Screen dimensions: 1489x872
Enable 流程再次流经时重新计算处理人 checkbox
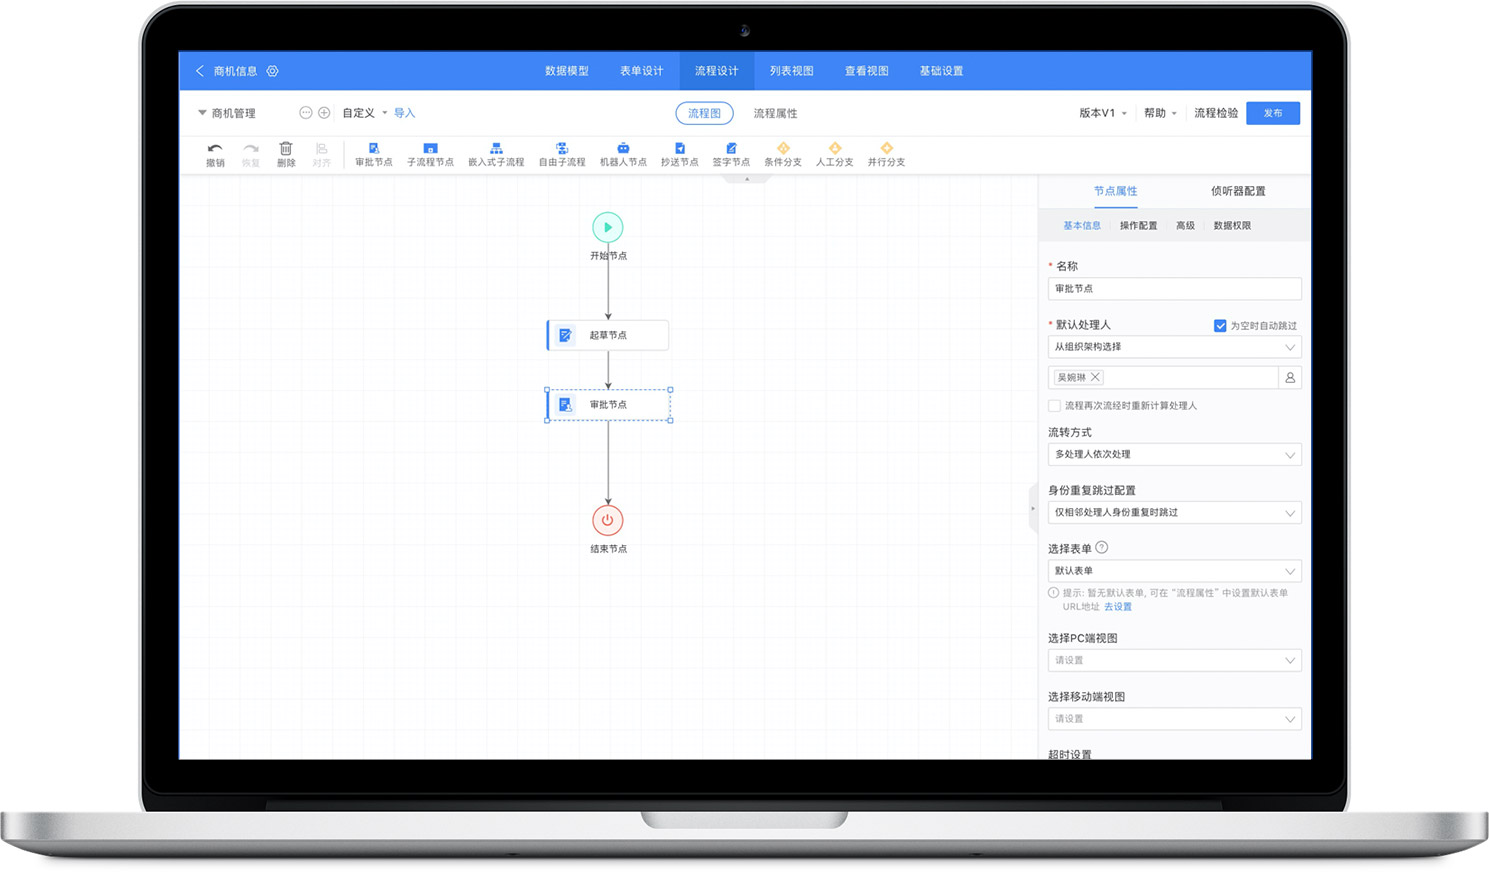coord(1054,406)
